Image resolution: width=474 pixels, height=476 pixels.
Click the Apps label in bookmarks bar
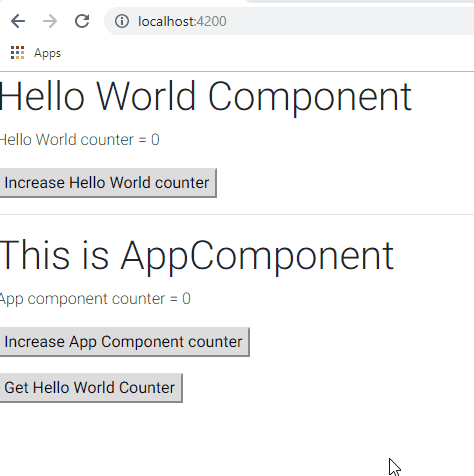click(x=47, y=53)
